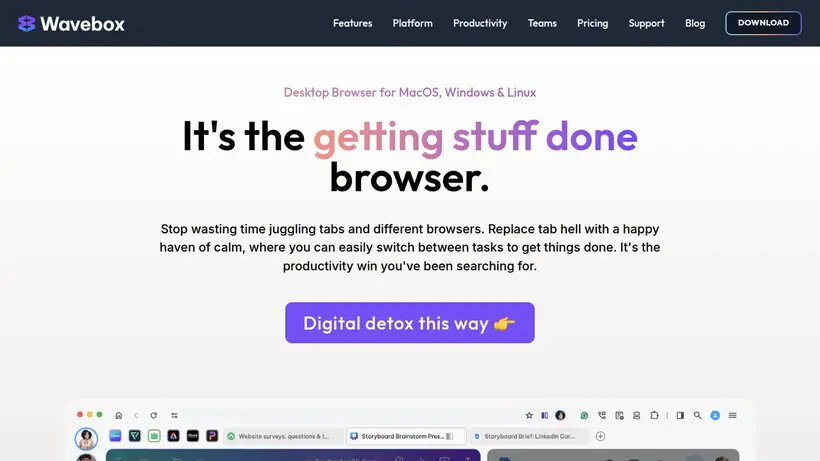Click the reload icon in browser mockup
The height and width of the screenshot is (461, 820).
click(154, 416)
